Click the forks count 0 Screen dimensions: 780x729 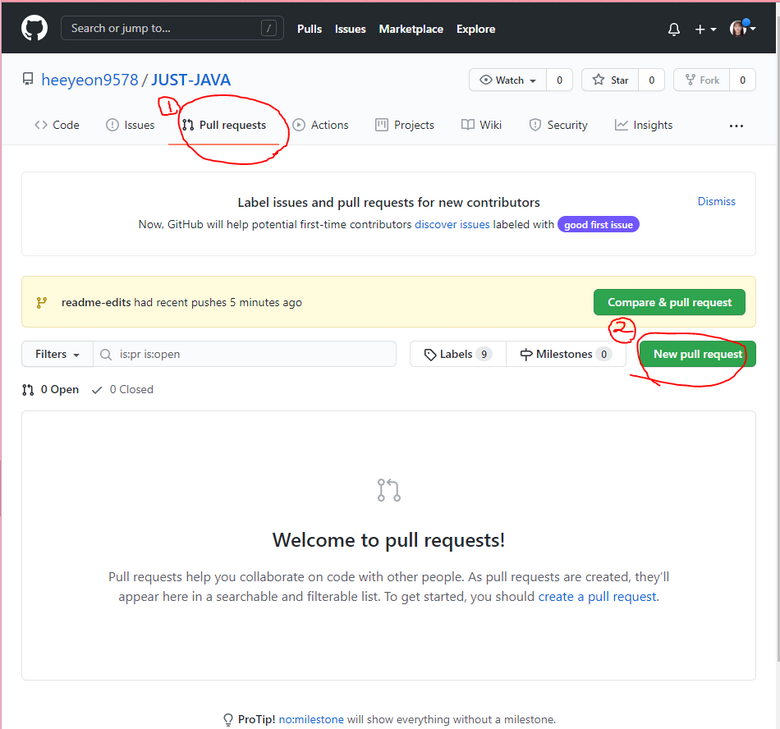[x=742, y=80]
